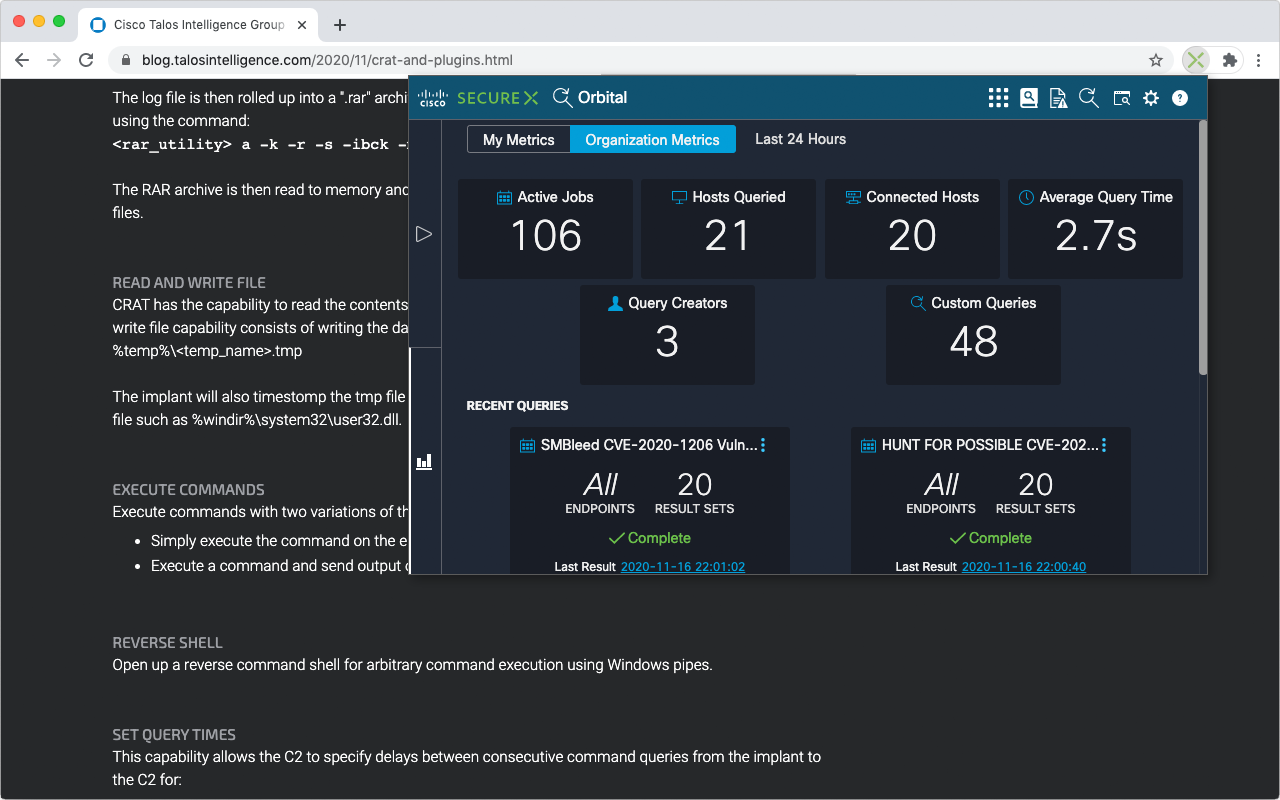Open the query catalog icon
Viewport: 1280px width, 800px height.
(1029, 98)
